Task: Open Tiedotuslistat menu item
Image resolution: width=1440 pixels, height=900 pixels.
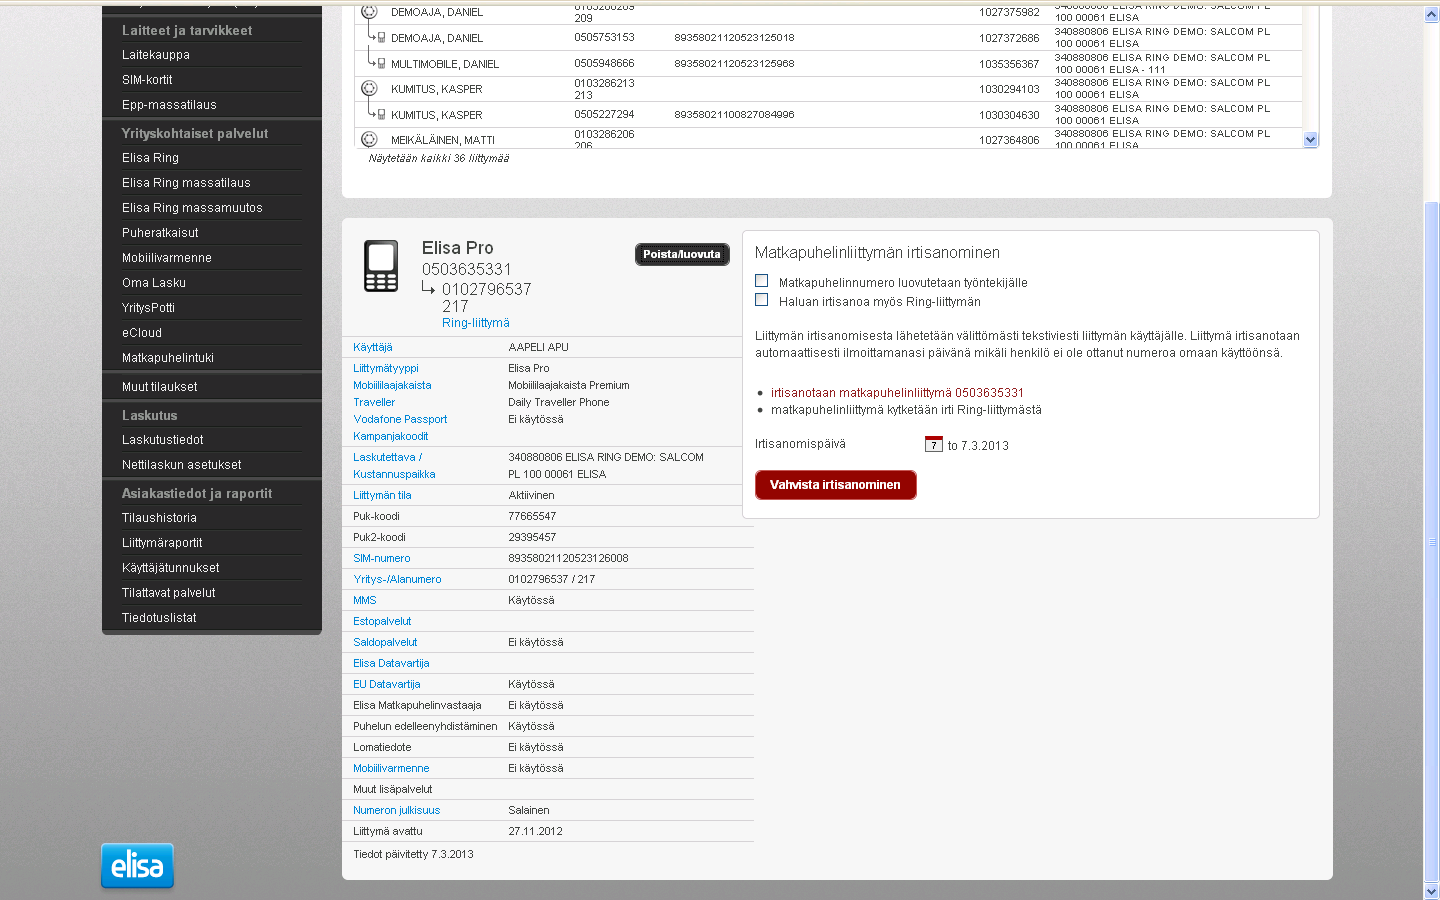Action: (159, 618)
